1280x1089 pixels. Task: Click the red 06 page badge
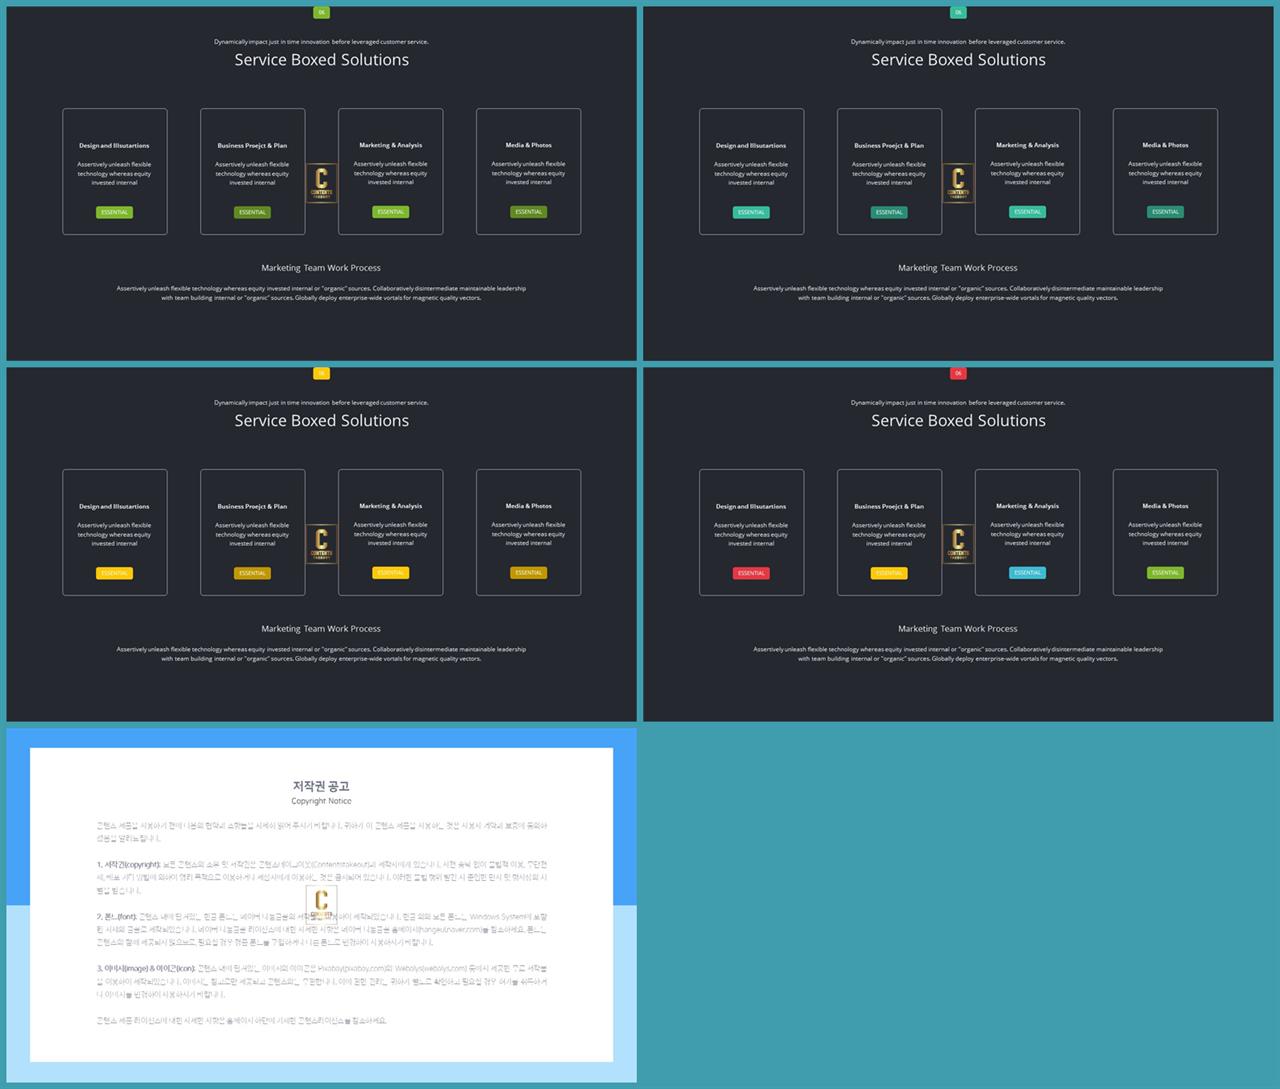tap(958, 374)
